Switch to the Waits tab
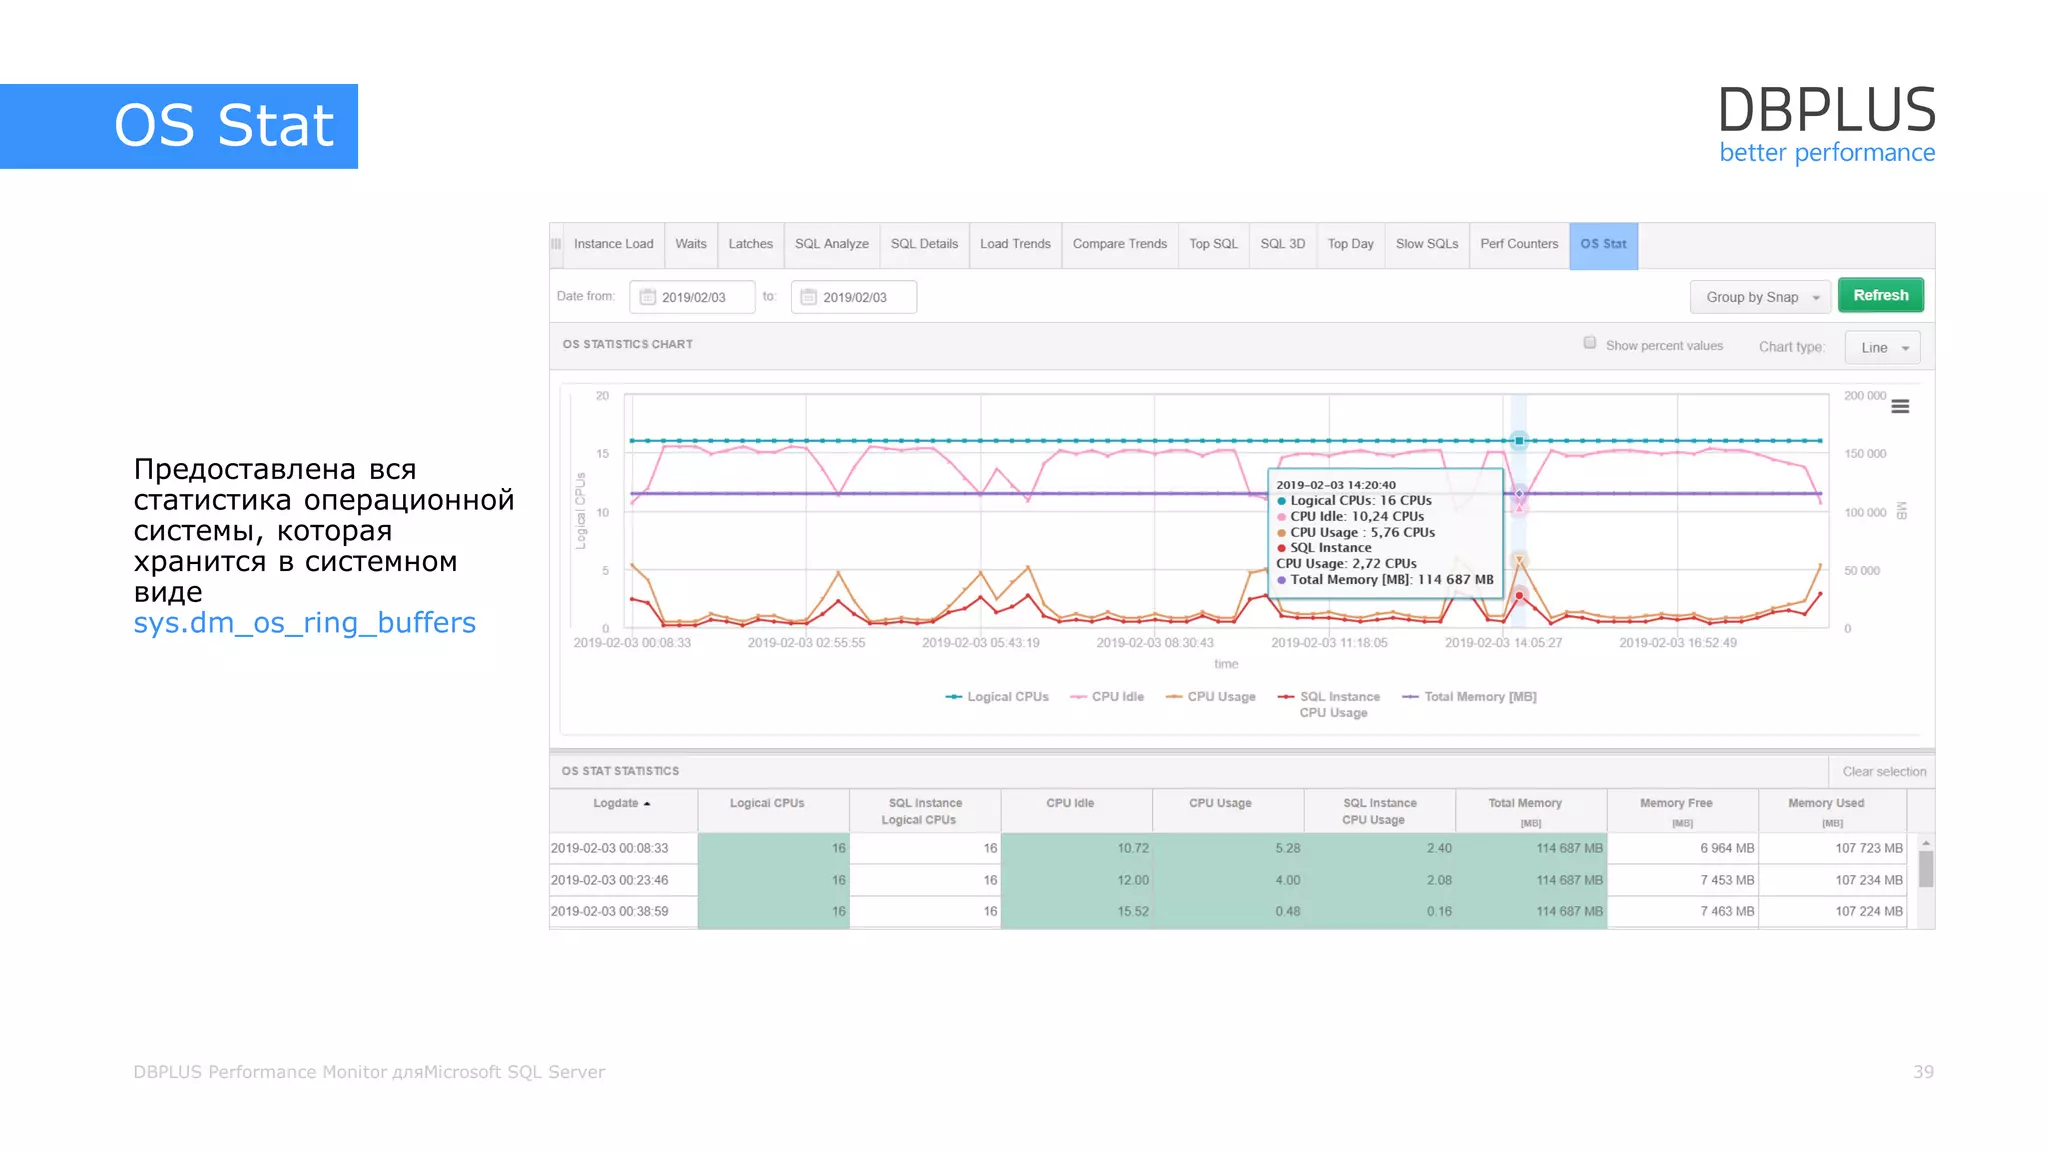 691,245
